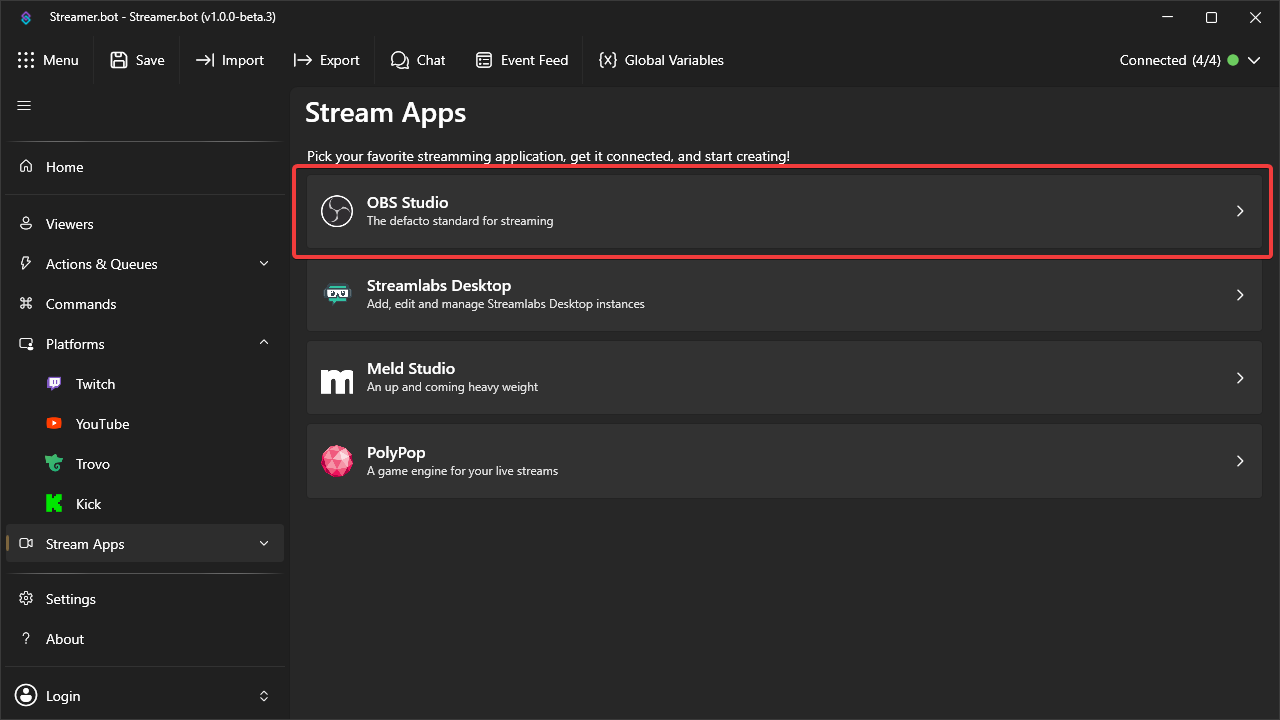
Task: Open the Import dialog
Action: click(x=229, y=60)
